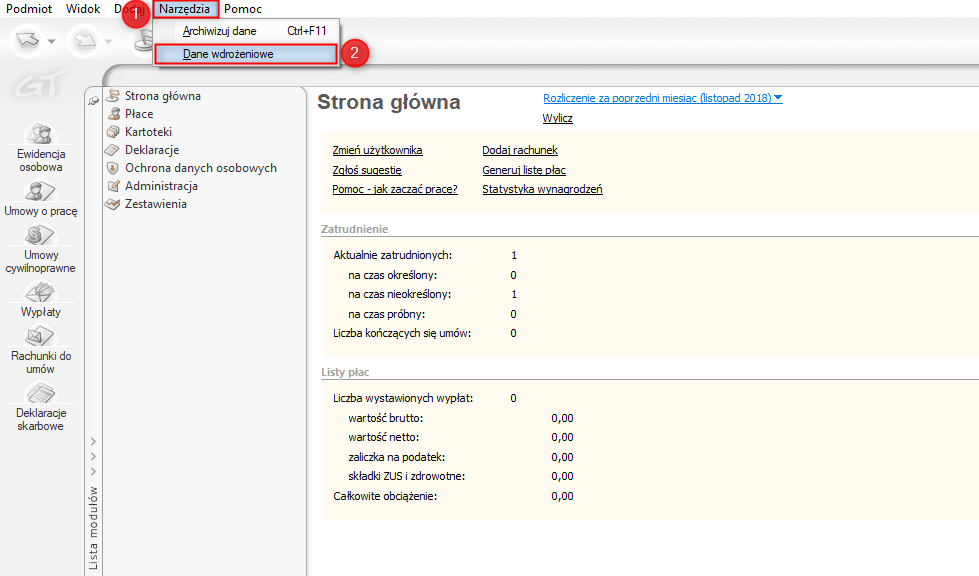Screen dimensions: 979x576
Task: Click Zgłoś sugestię link
Action: click(x=367, y=170)
